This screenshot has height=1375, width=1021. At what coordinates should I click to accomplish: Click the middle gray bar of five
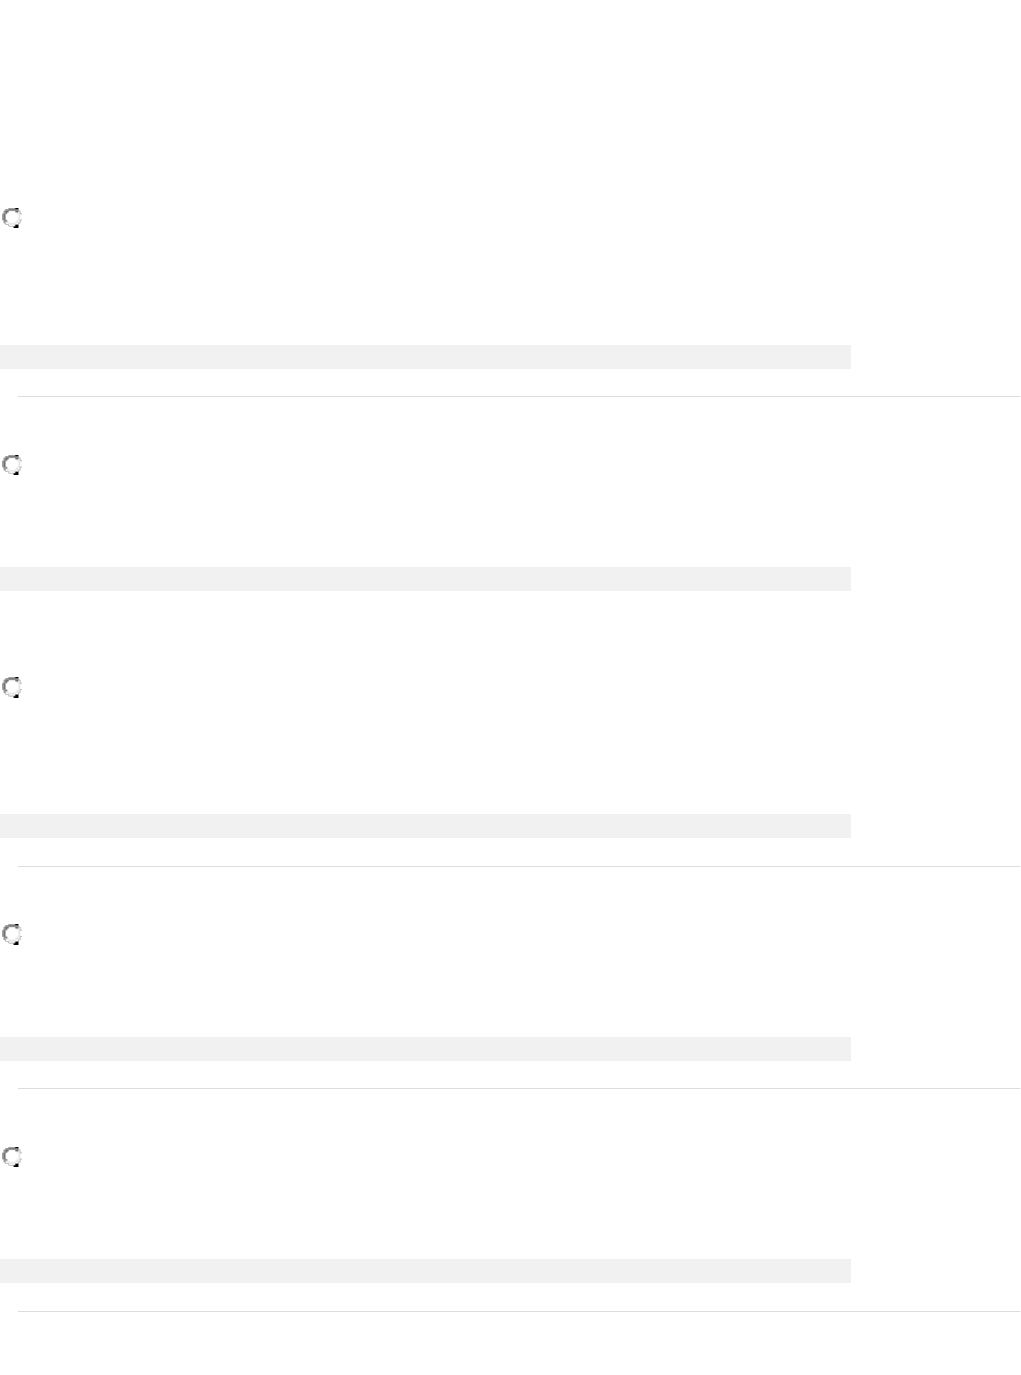(x=425, y=826)
